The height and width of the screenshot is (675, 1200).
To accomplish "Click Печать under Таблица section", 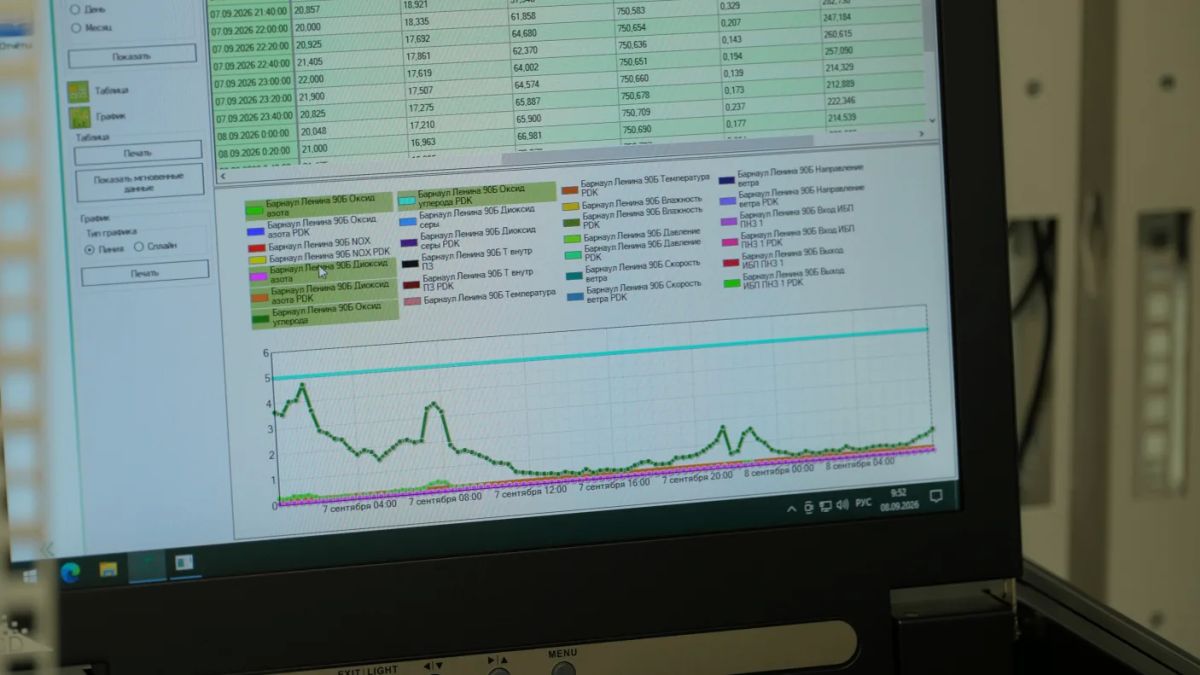I will coord(138,152).
